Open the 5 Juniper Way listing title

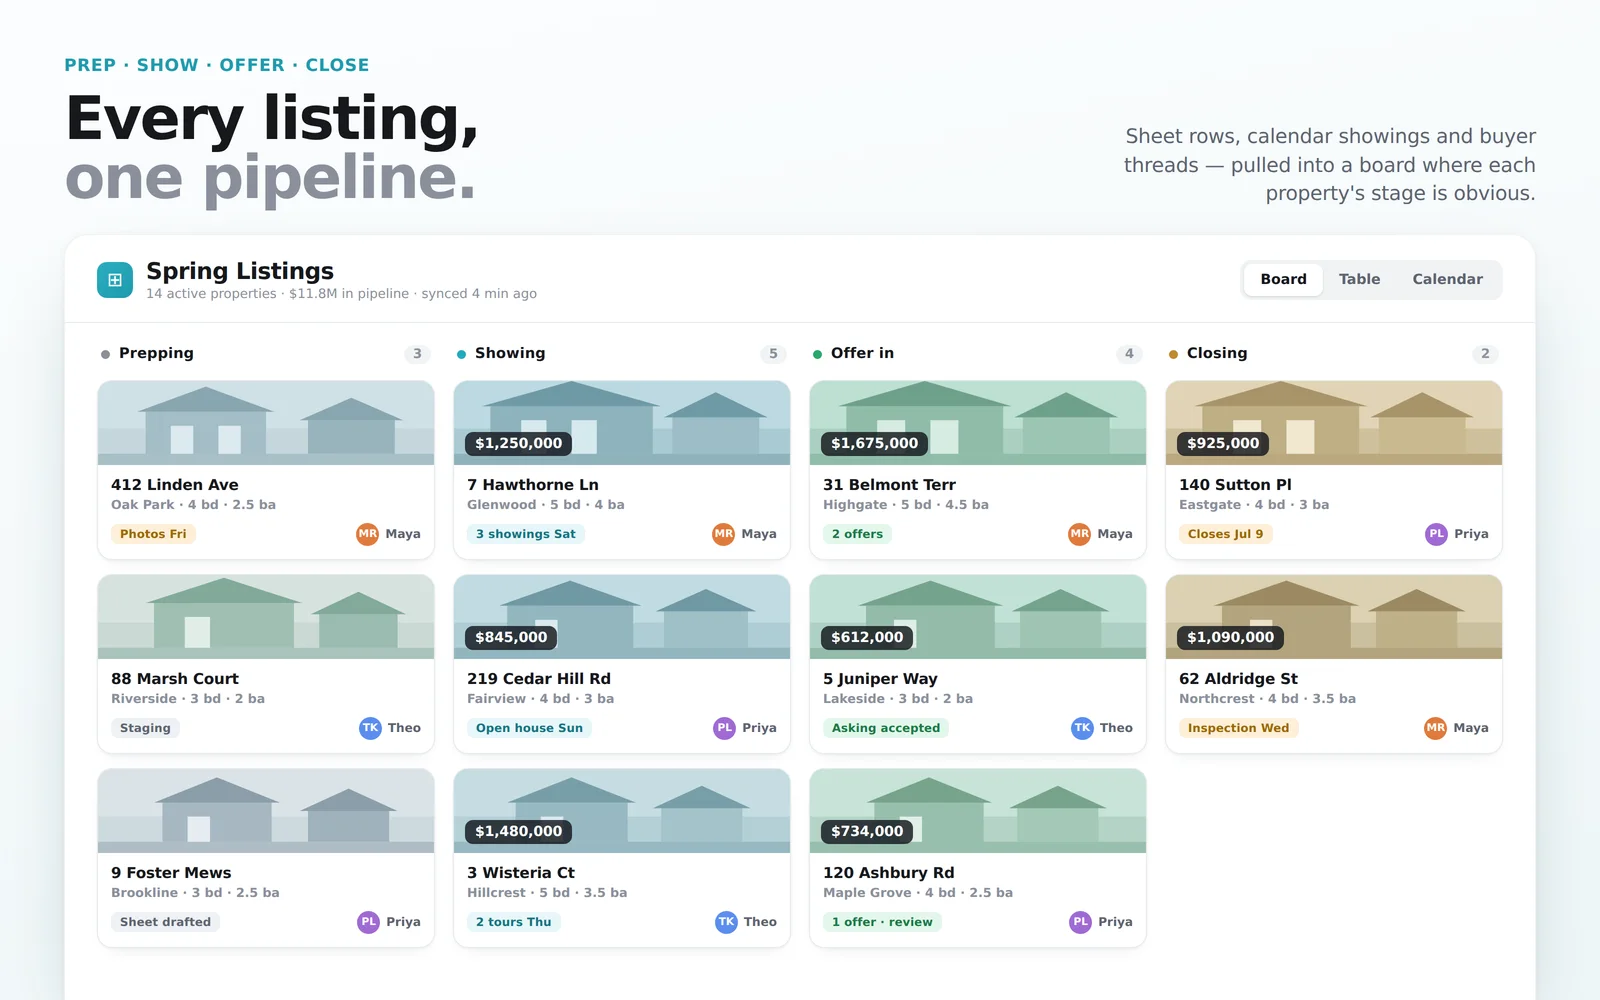pyautogui.click(x=880, y=679)
